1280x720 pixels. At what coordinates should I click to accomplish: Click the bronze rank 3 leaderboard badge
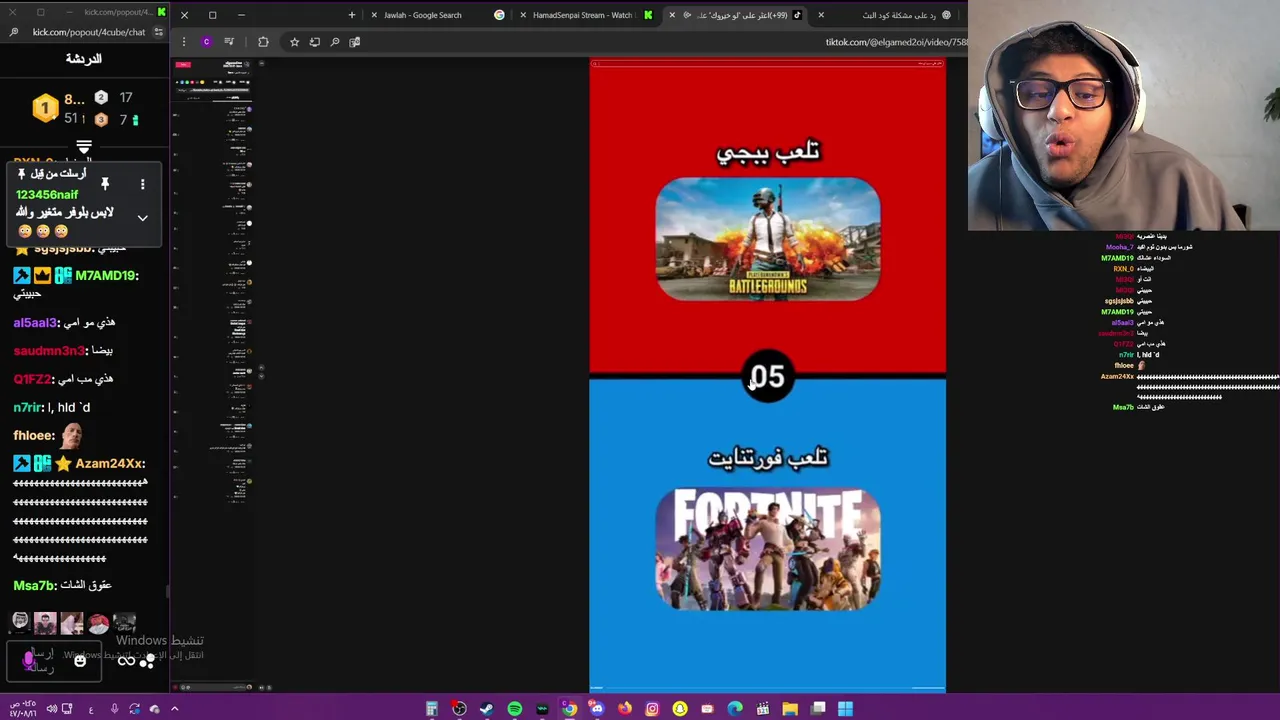[x=101, y=120]
